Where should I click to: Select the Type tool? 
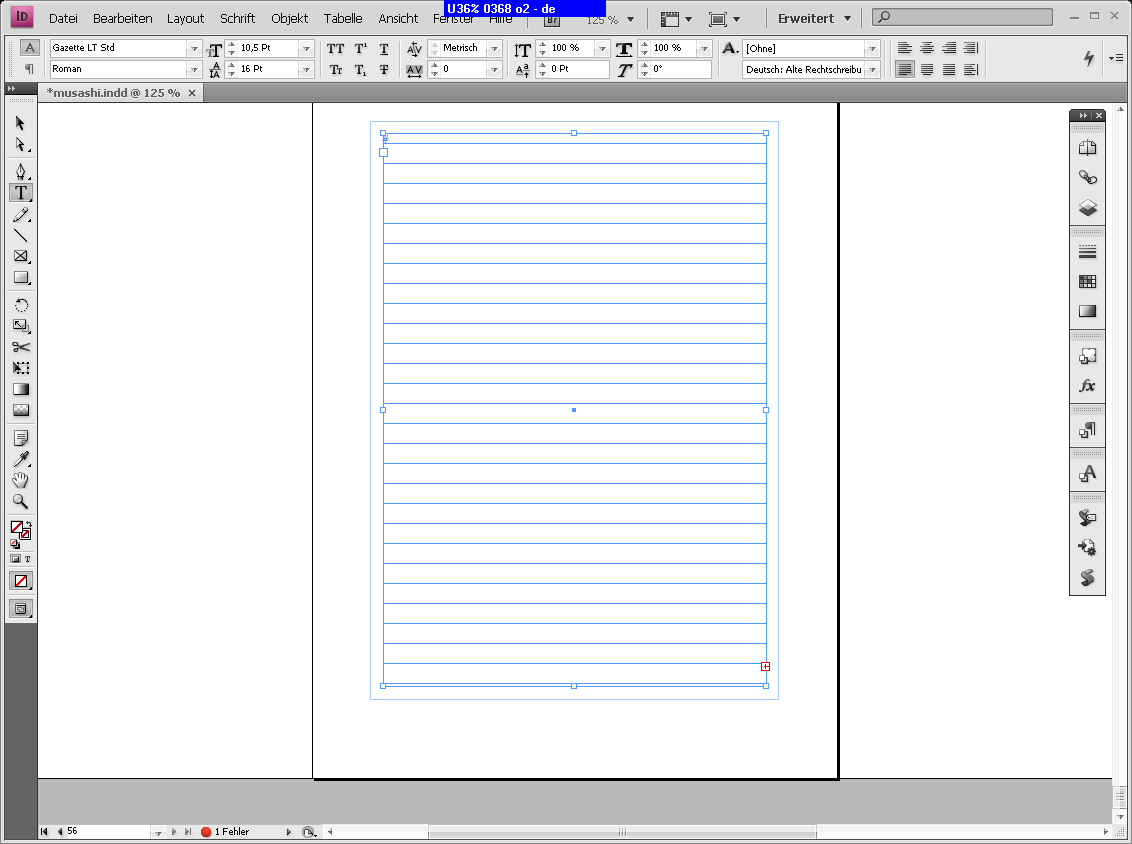[20, 193]
